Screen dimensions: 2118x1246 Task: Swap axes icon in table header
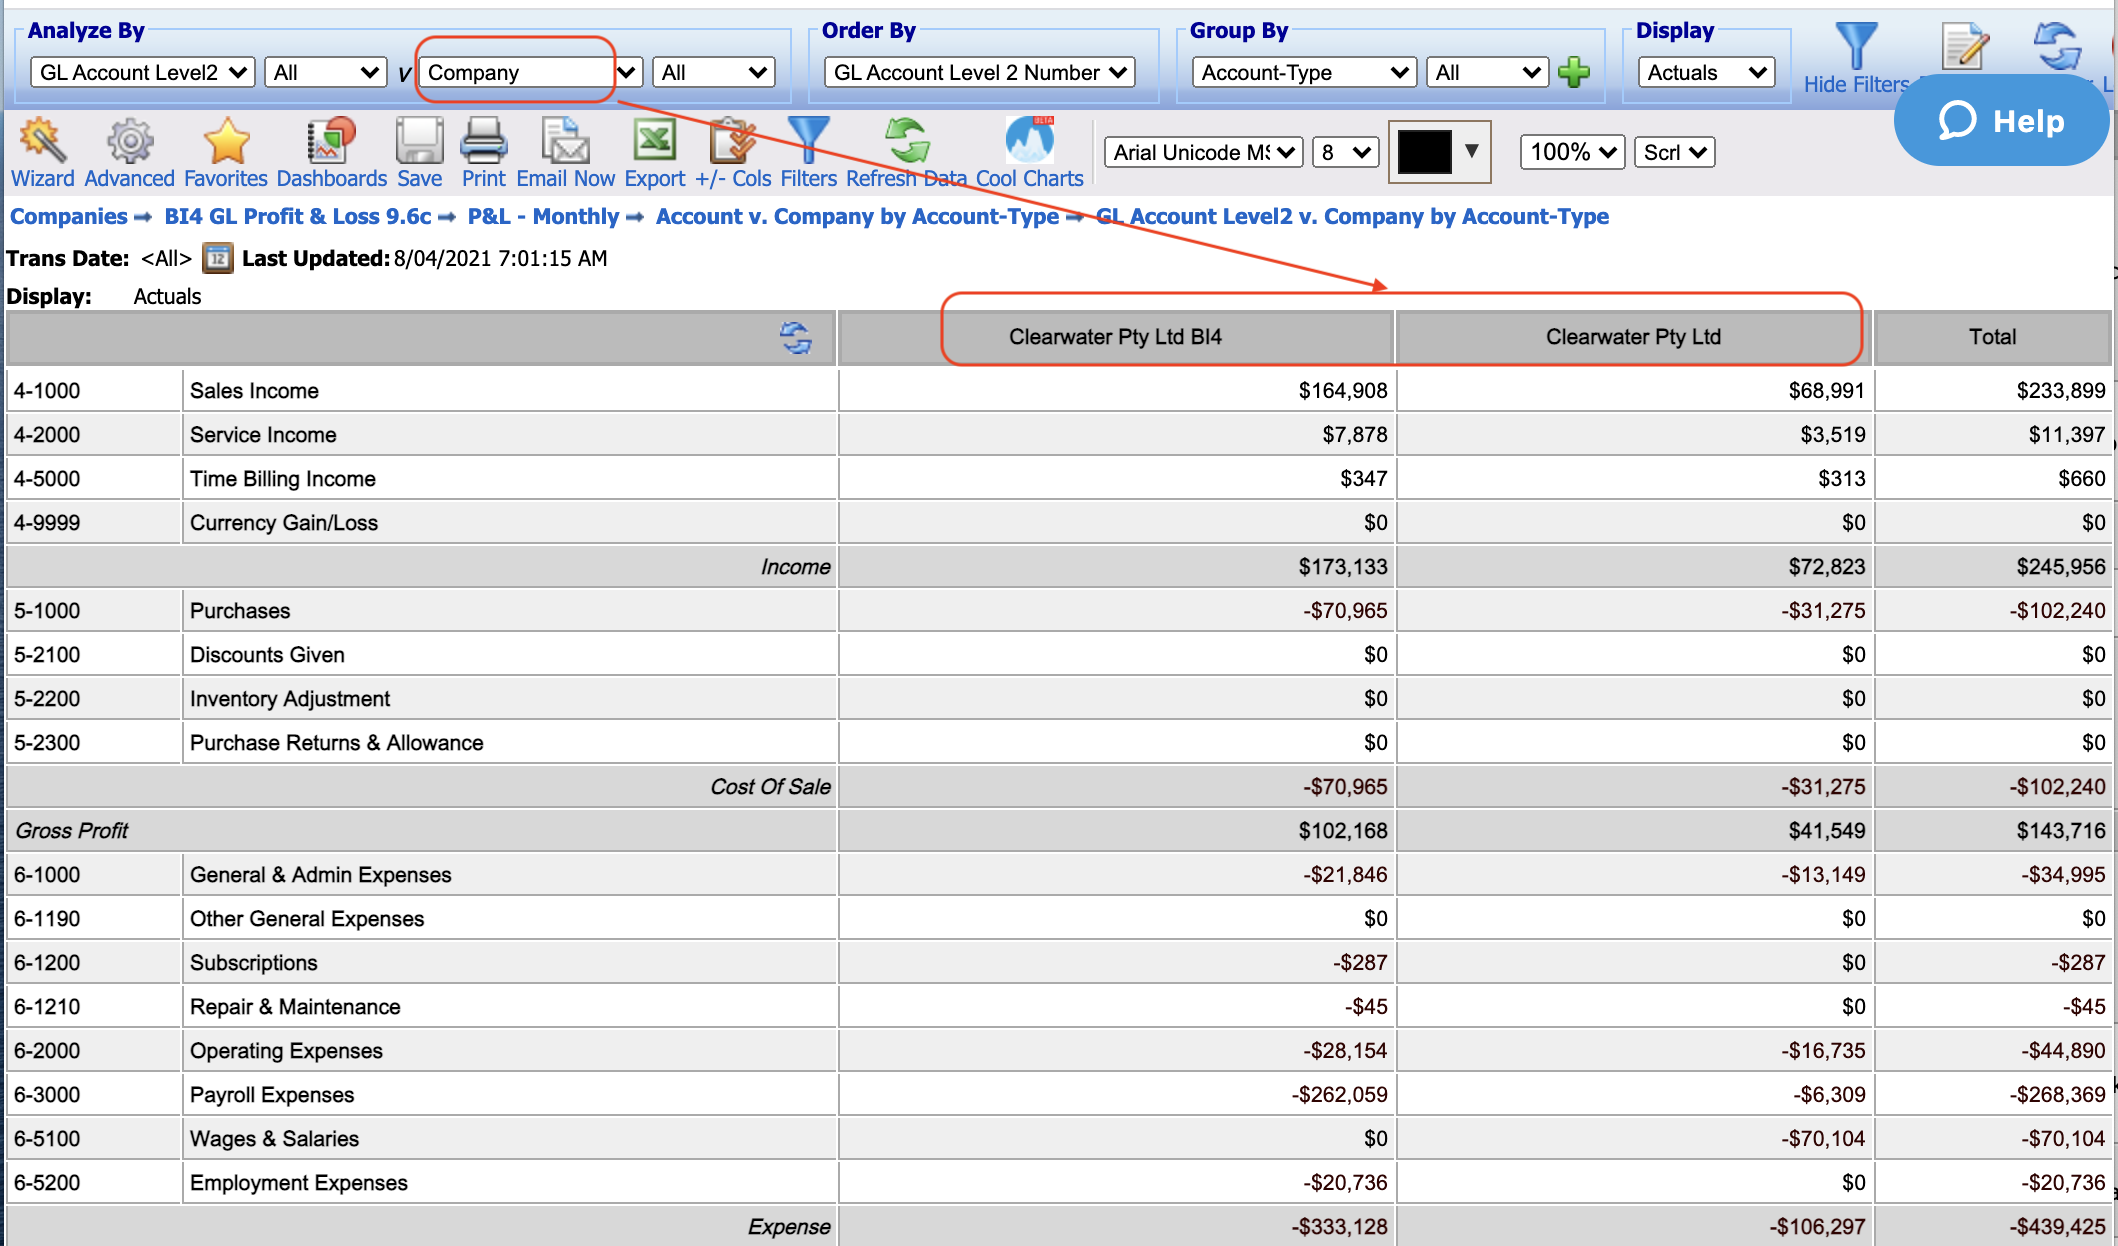pos(796,338)
